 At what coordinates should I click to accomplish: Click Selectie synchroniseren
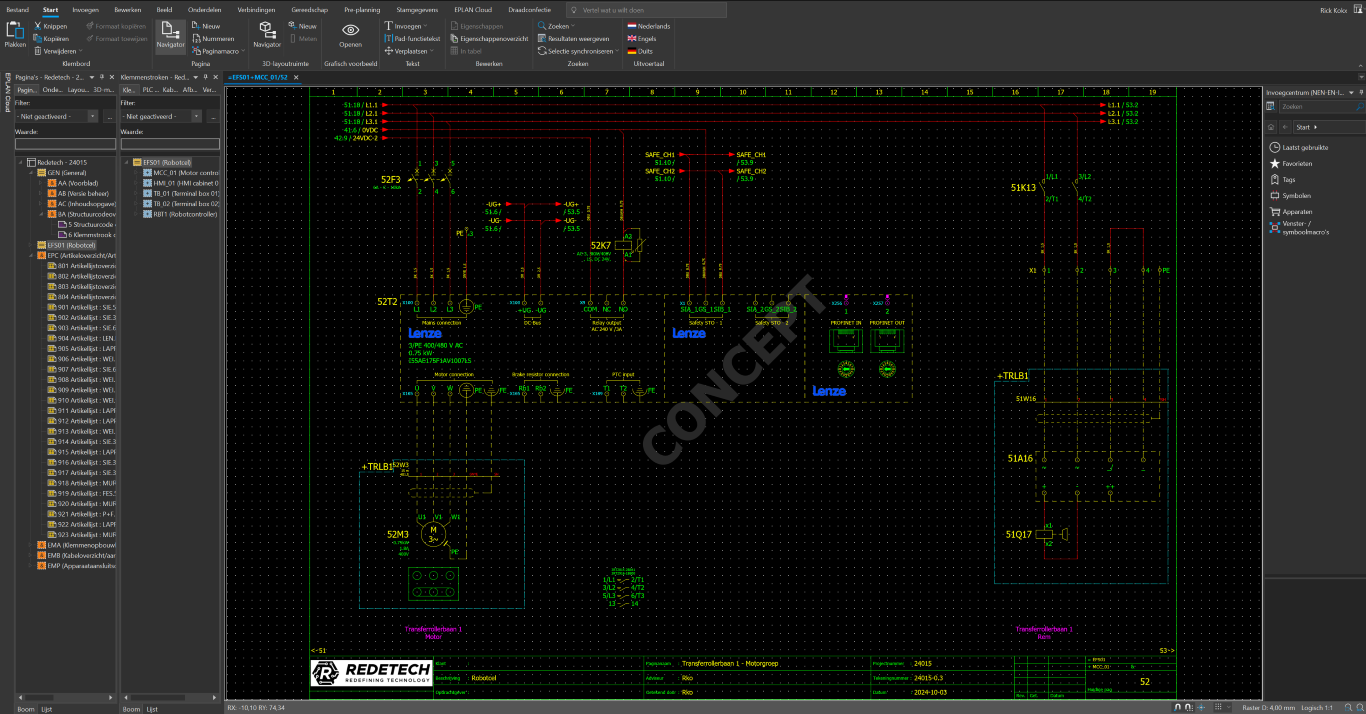(x=576, y=50)
